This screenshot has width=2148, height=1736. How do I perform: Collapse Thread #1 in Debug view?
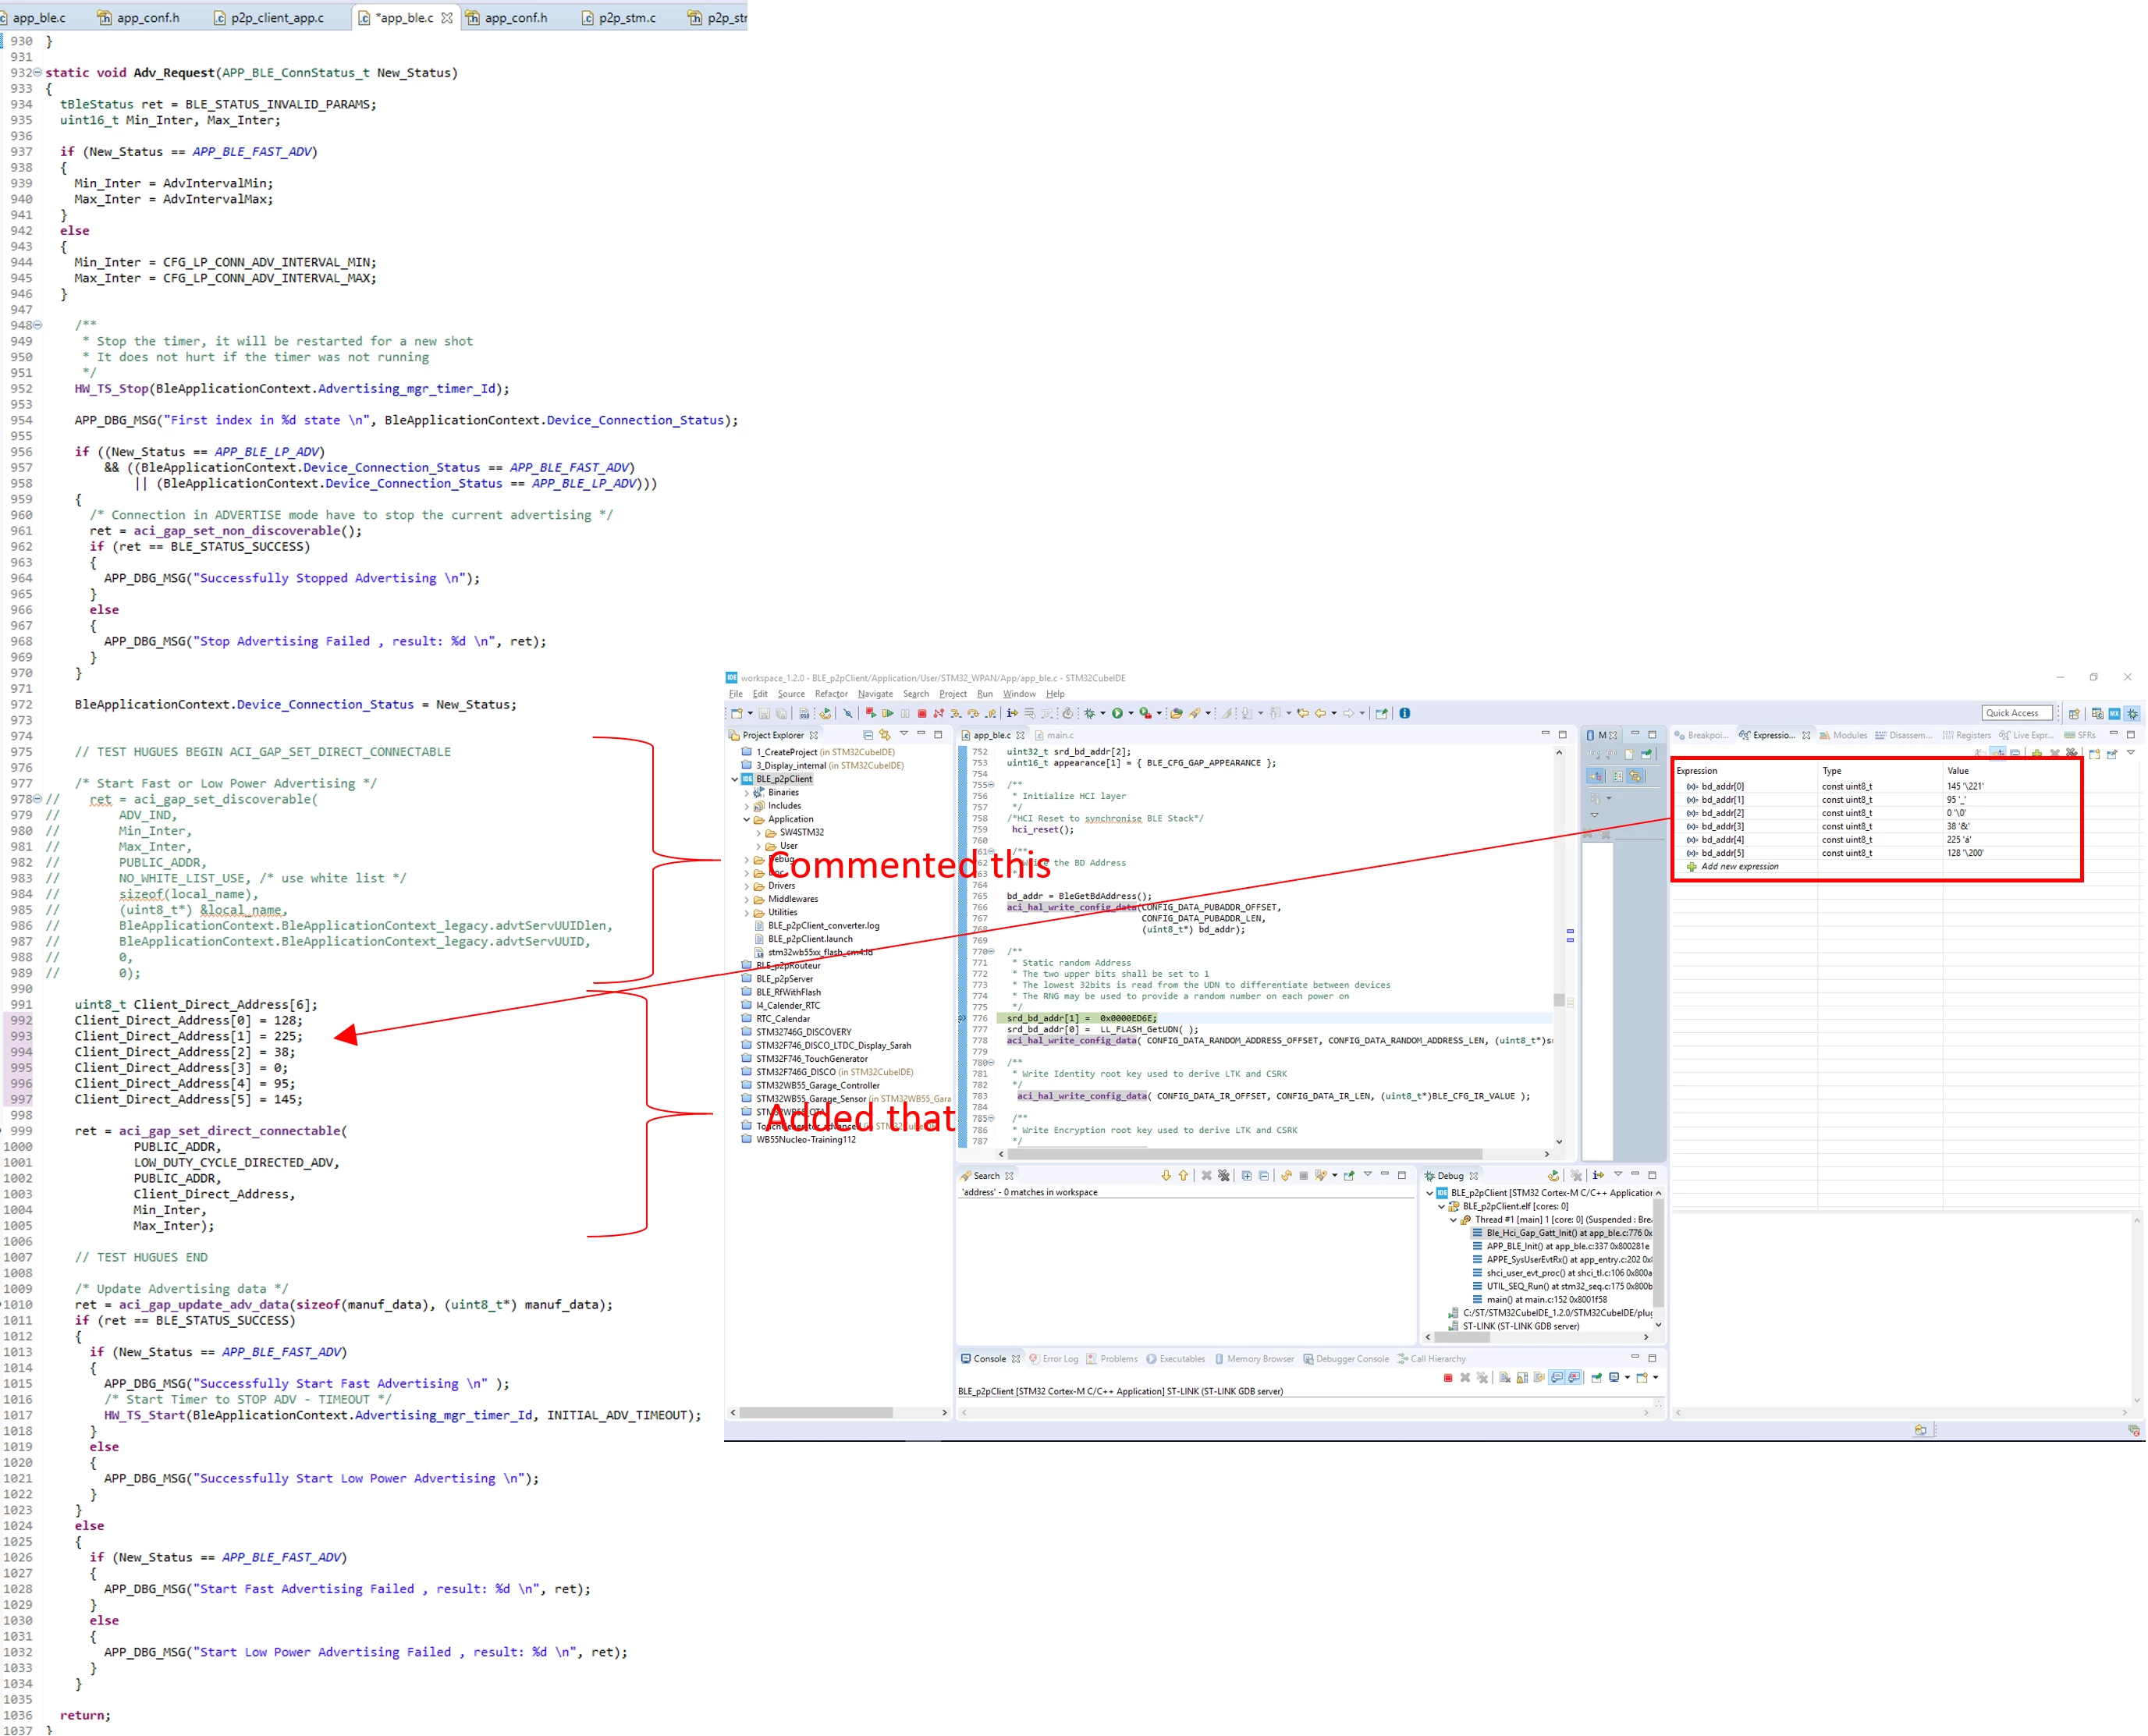click(1454, 1220)
